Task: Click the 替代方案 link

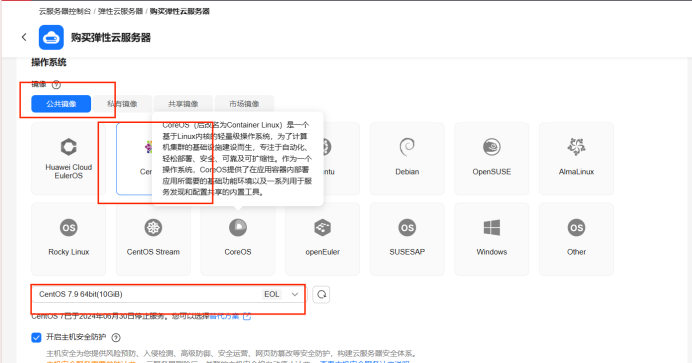Action: coord(224,316)
